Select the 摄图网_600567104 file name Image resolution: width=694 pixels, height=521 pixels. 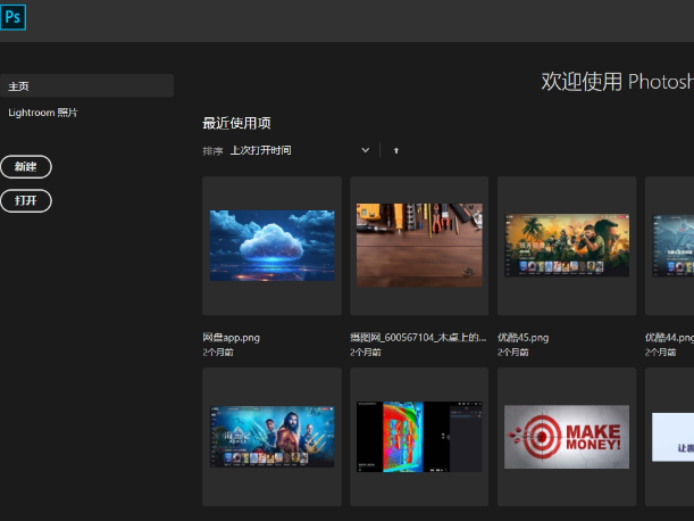tap(418, 338)
